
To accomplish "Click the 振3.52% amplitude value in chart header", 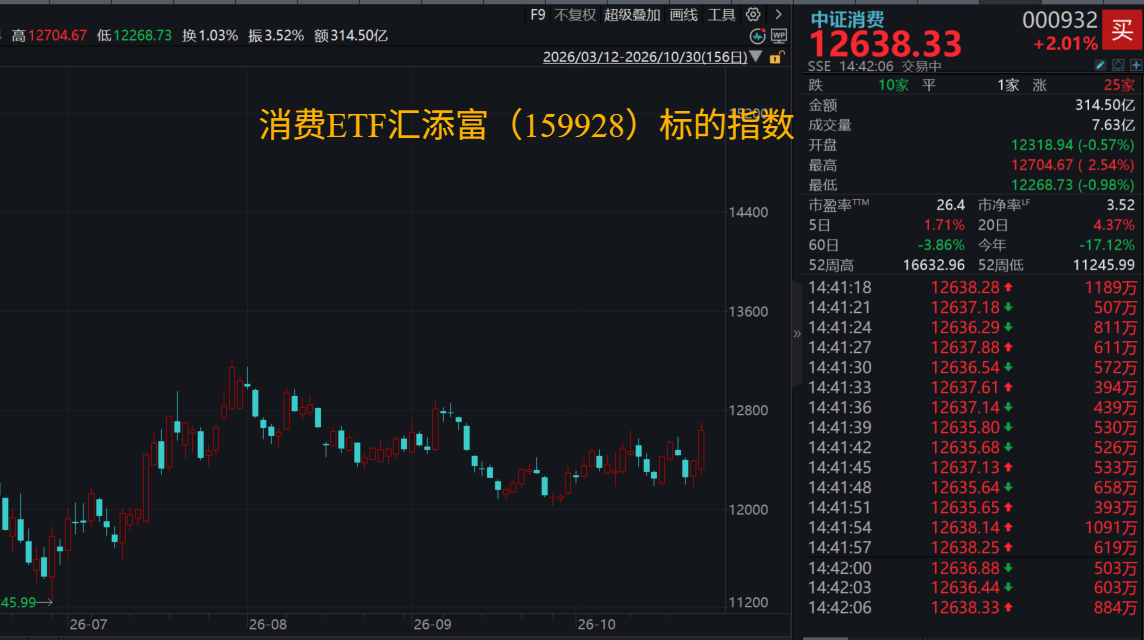I will pos(276,35).
